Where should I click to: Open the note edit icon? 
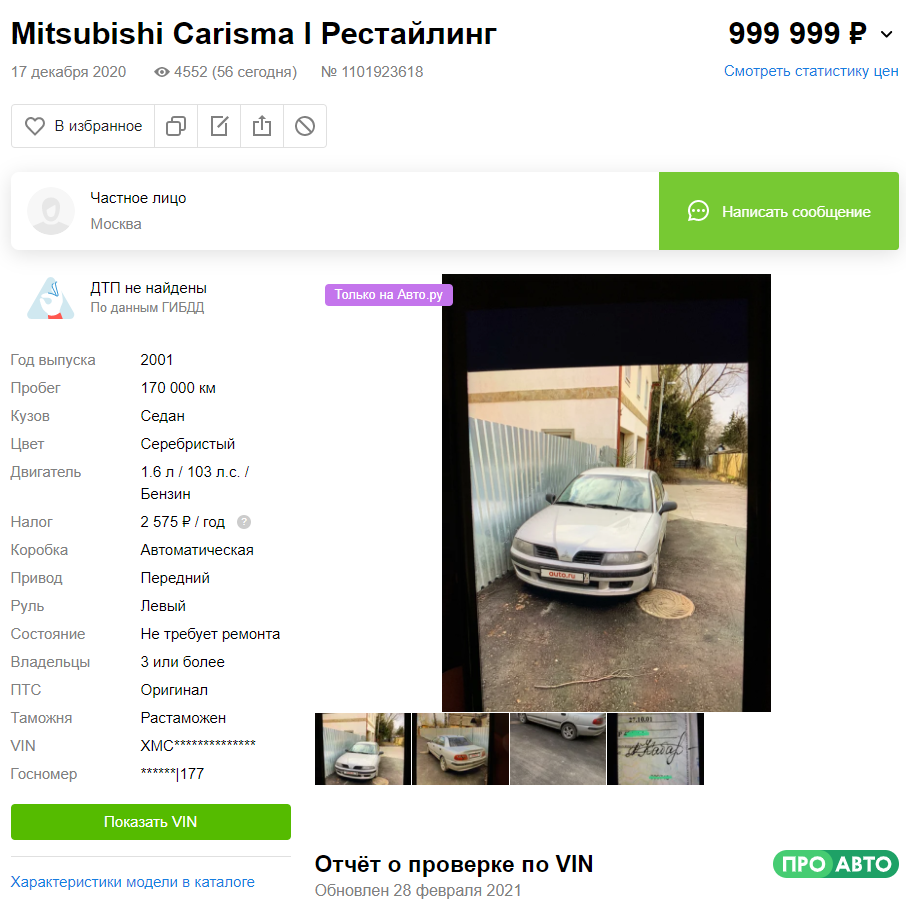pyautogui.click(x=219, y=126)
